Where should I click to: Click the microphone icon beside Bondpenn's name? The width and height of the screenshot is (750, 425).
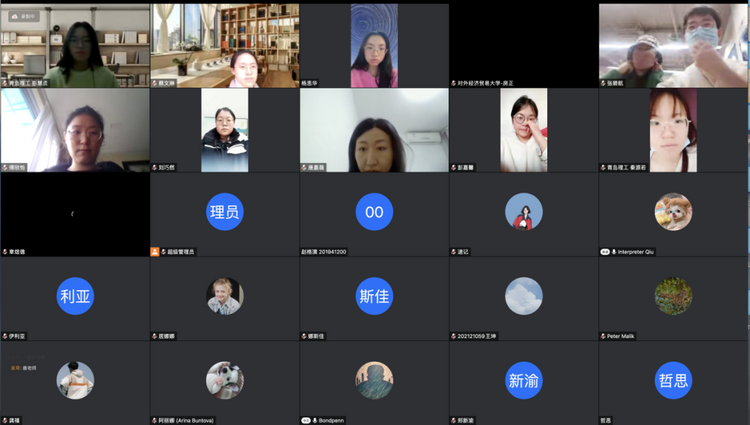pyautogui.click(x=316, y=420)
